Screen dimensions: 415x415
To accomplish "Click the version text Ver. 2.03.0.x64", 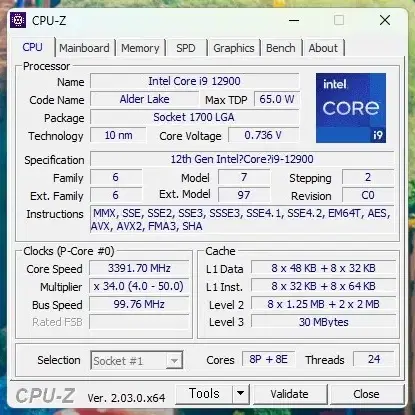I will tap(126, 398).
